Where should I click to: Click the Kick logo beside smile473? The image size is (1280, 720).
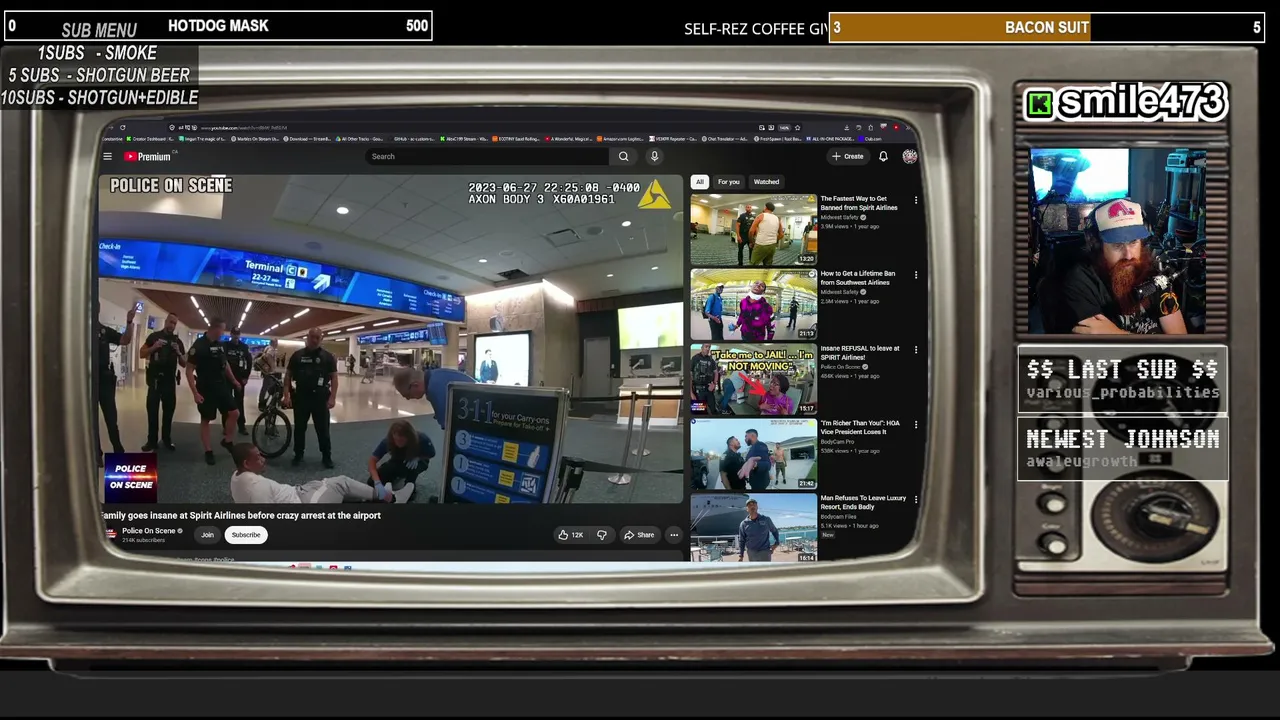[1040, 104]
